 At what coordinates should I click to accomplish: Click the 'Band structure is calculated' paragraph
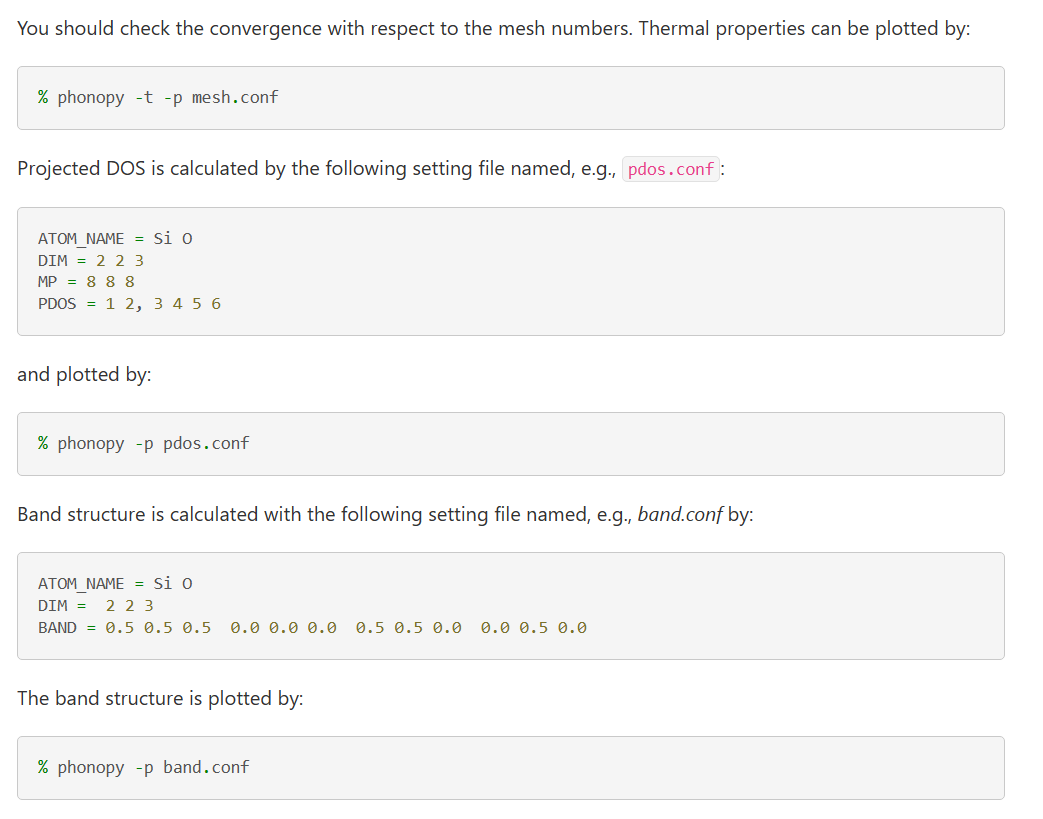pyautogui.click(x=385, y=514)
